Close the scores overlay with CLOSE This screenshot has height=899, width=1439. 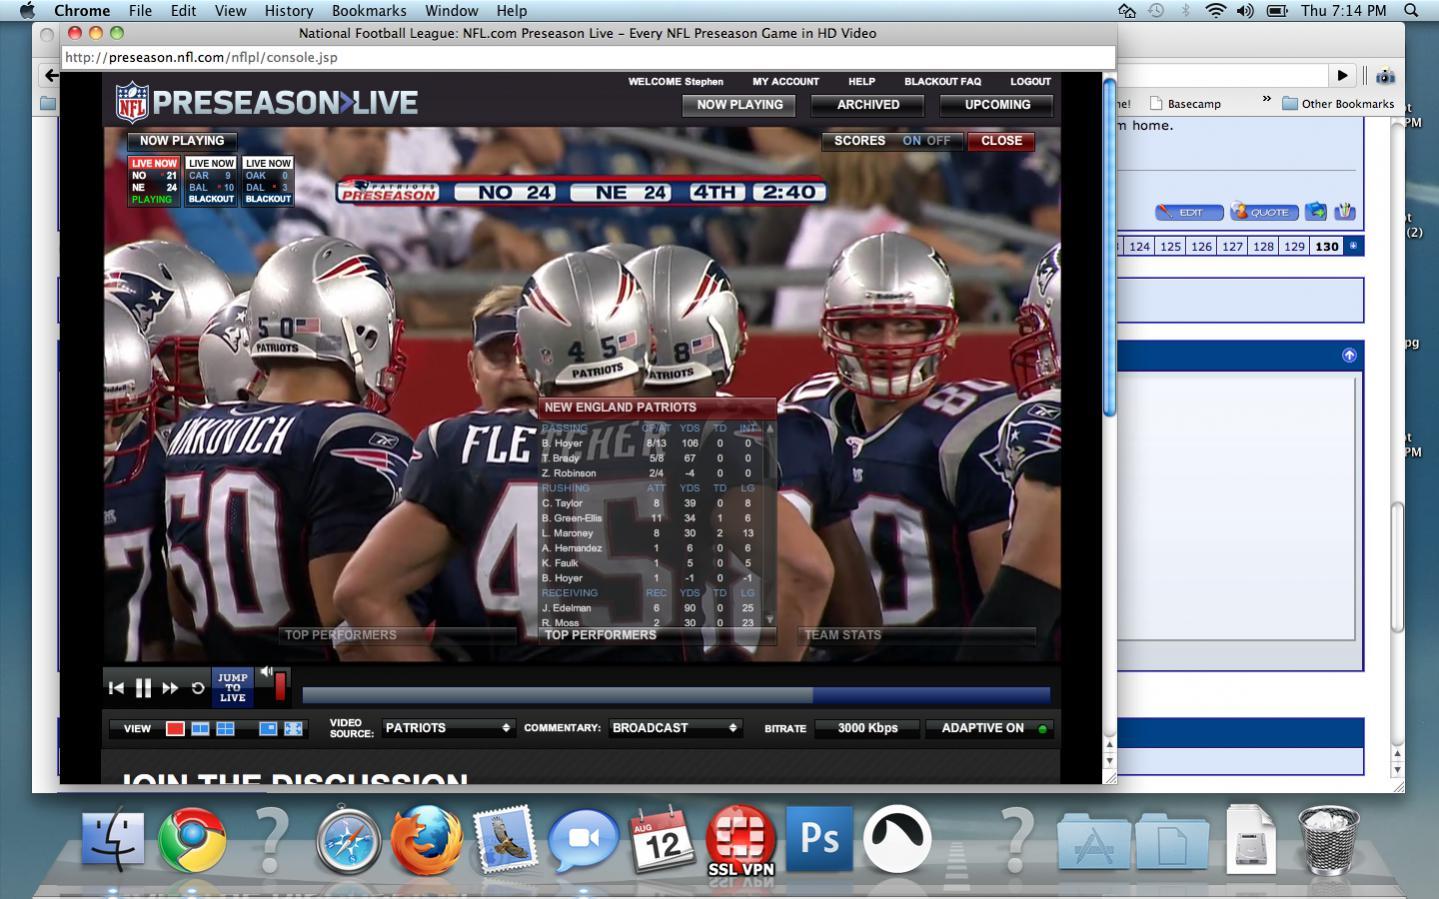pyautogui.click(x=1001, y=141)
